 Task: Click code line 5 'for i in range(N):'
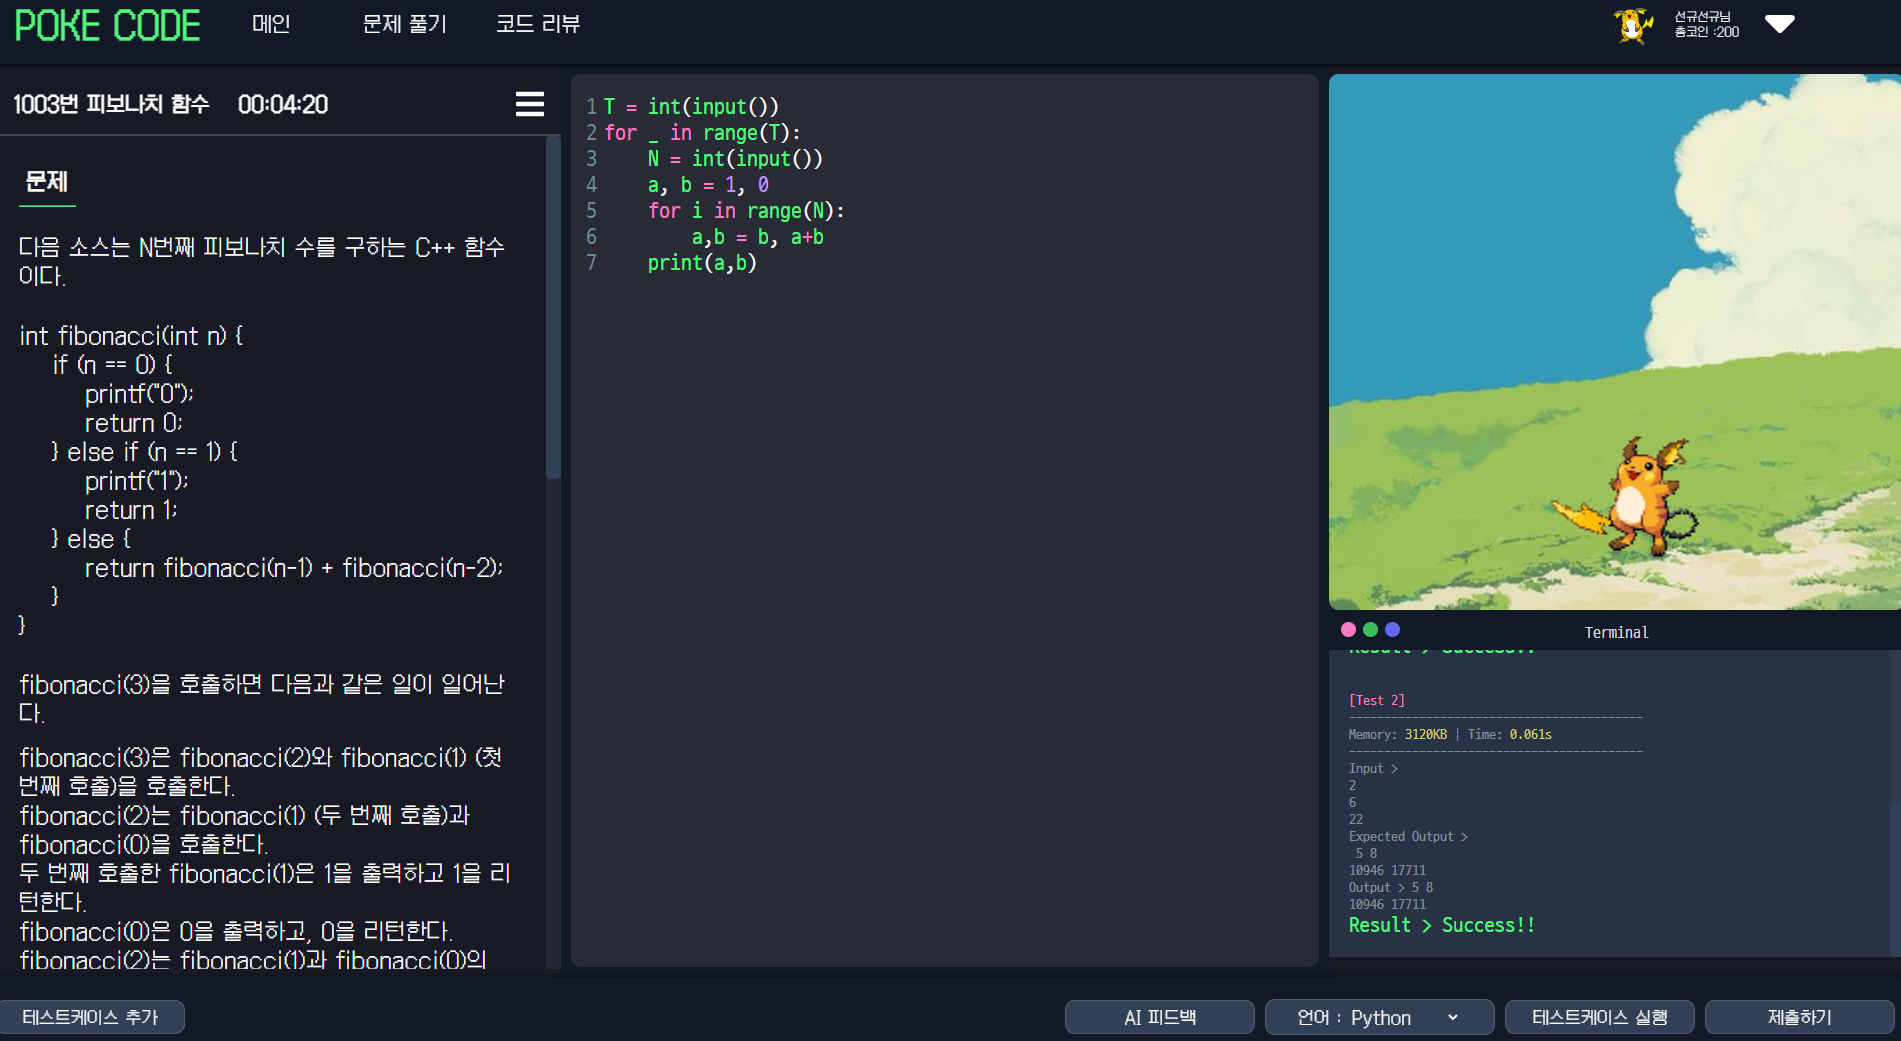coord(746,210)
